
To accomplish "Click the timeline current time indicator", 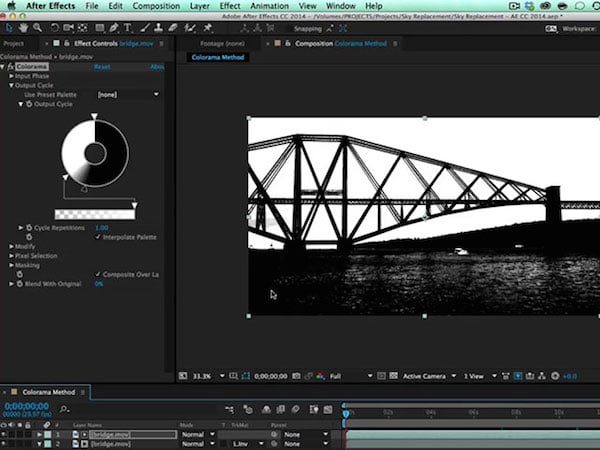I will [x=346, y=414].
